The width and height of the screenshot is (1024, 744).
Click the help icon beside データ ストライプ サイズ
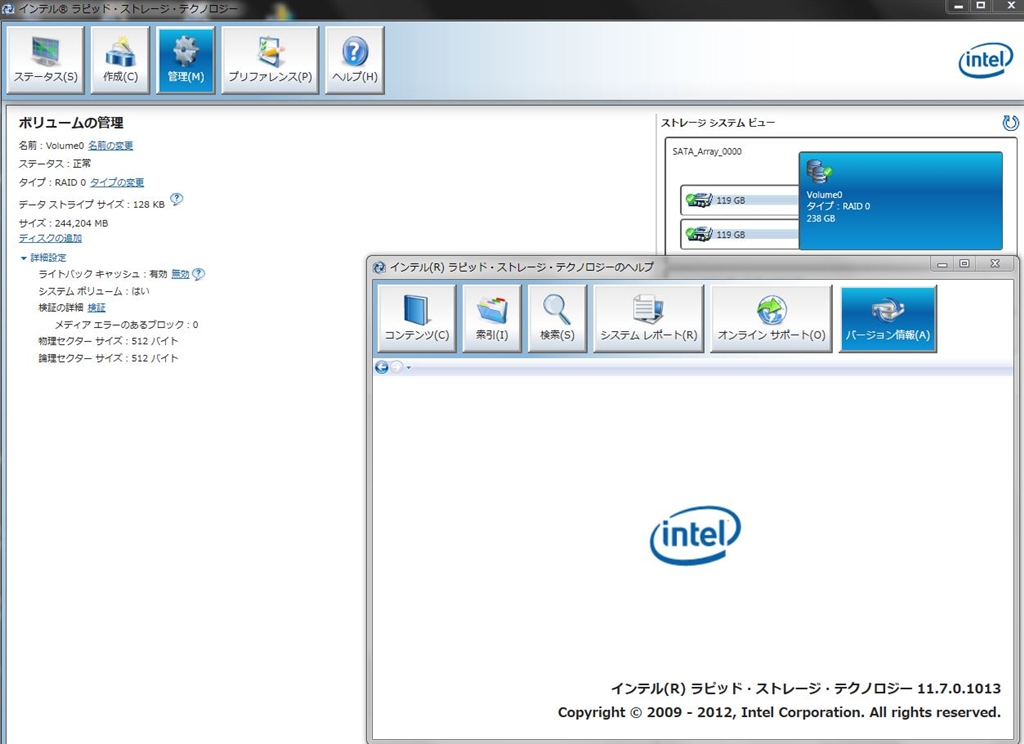point(176,199)
